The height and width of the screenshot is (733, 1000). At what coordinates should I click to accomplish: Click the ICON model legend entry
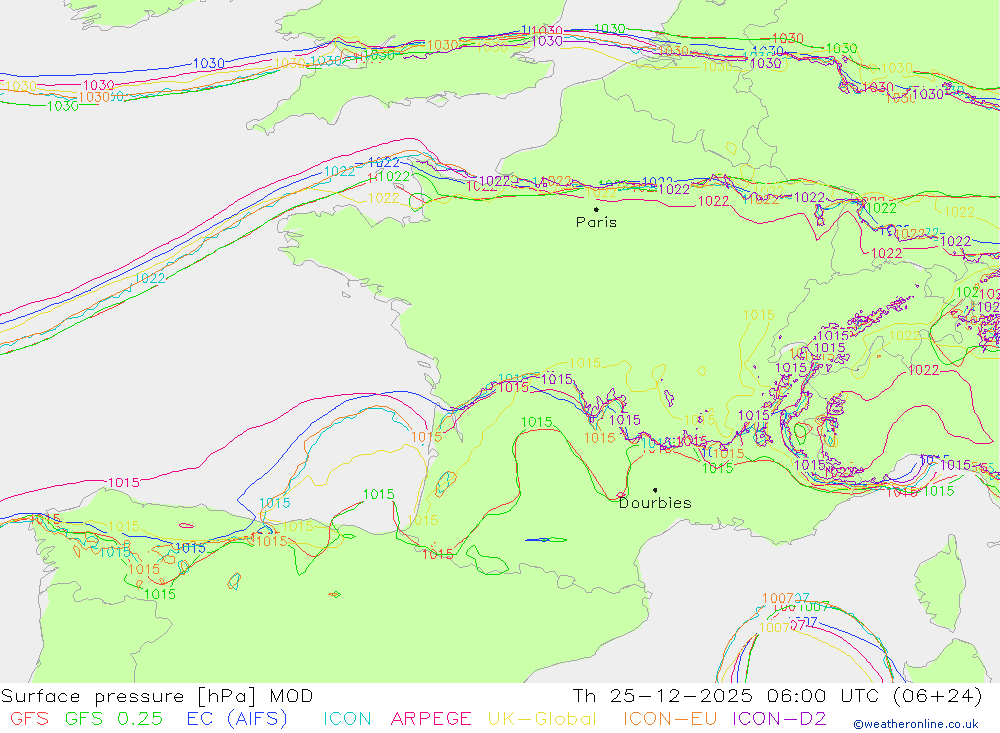pos(347,719)
